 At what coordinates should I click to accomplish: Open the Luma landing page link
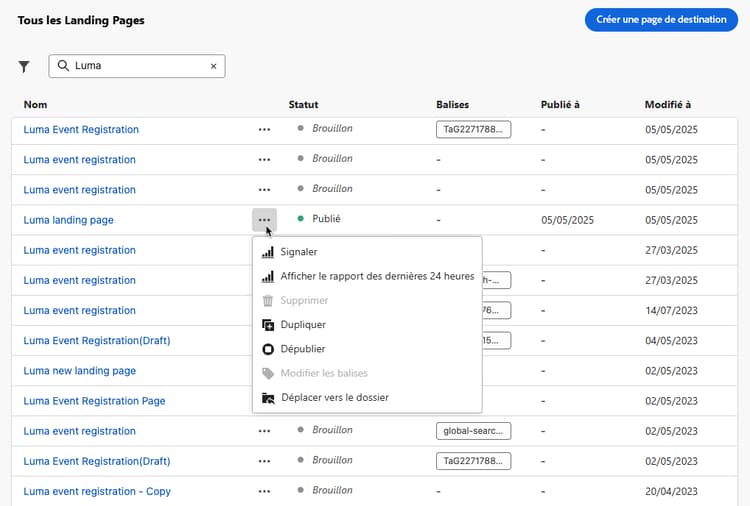tap(69, 220)
